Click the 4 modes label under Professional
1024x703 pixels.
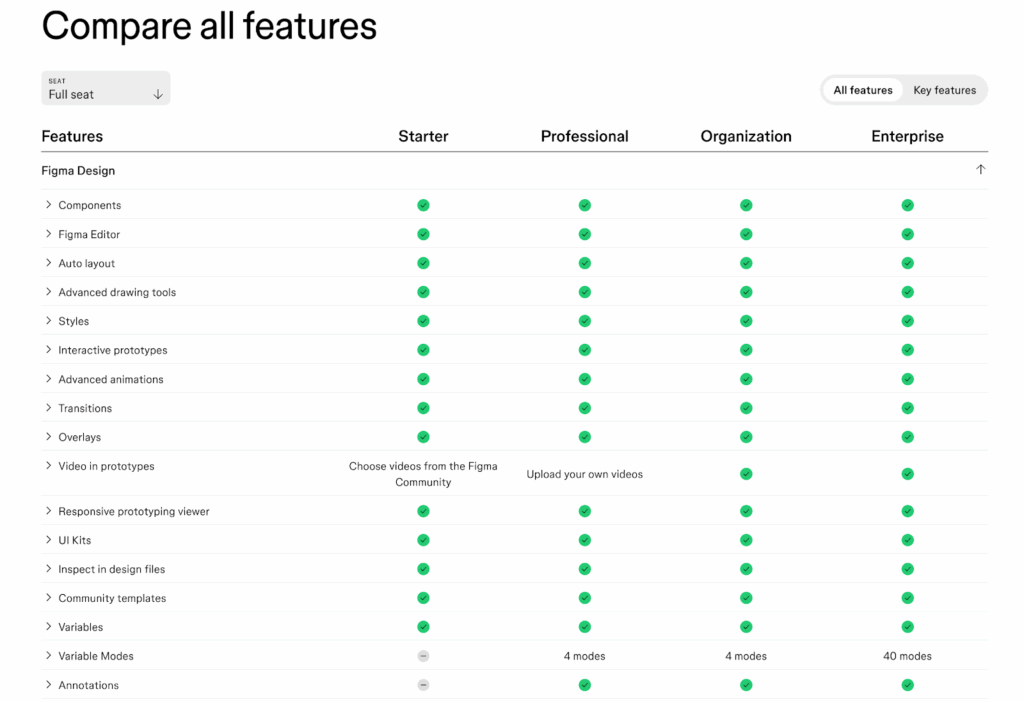[584, 656]
